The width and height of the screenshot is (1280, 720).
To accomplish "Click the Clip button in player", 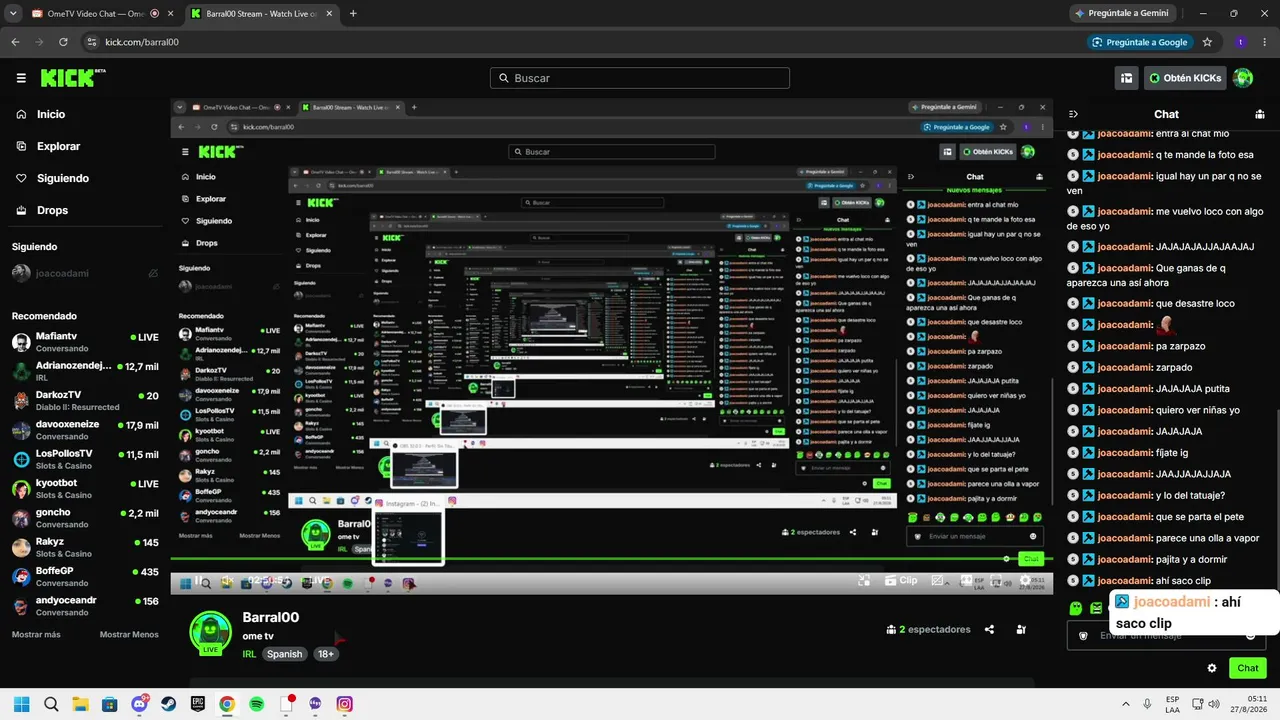I will pyautogui.click(x=900, y=580).
